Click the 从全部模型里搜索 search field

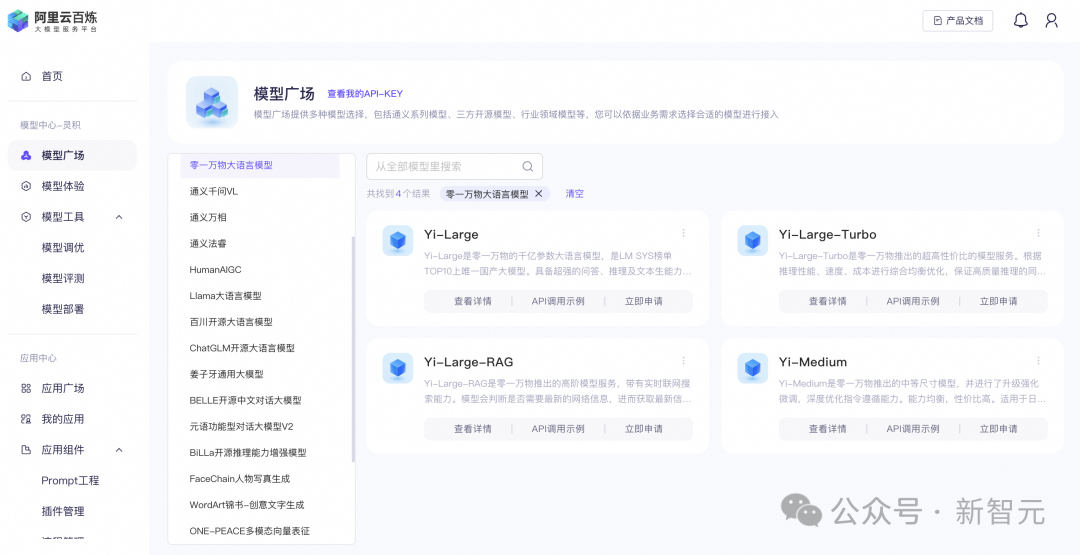point(455,166)
